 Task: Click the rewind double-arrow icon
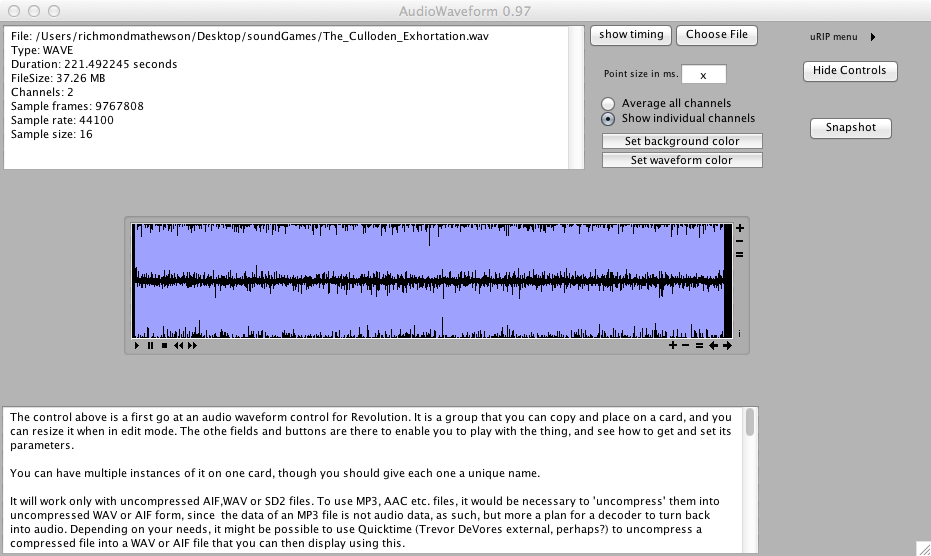click(x=179, y=346)
